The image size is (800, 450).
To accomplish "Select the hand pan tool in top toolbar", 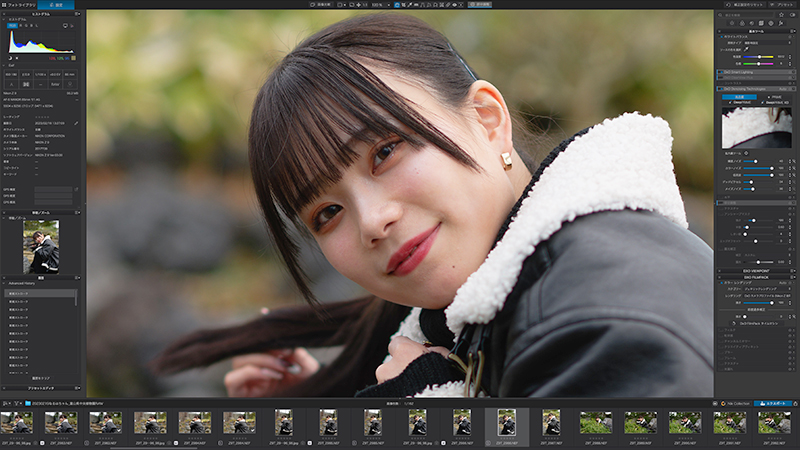I will click(x=397, y=5).
